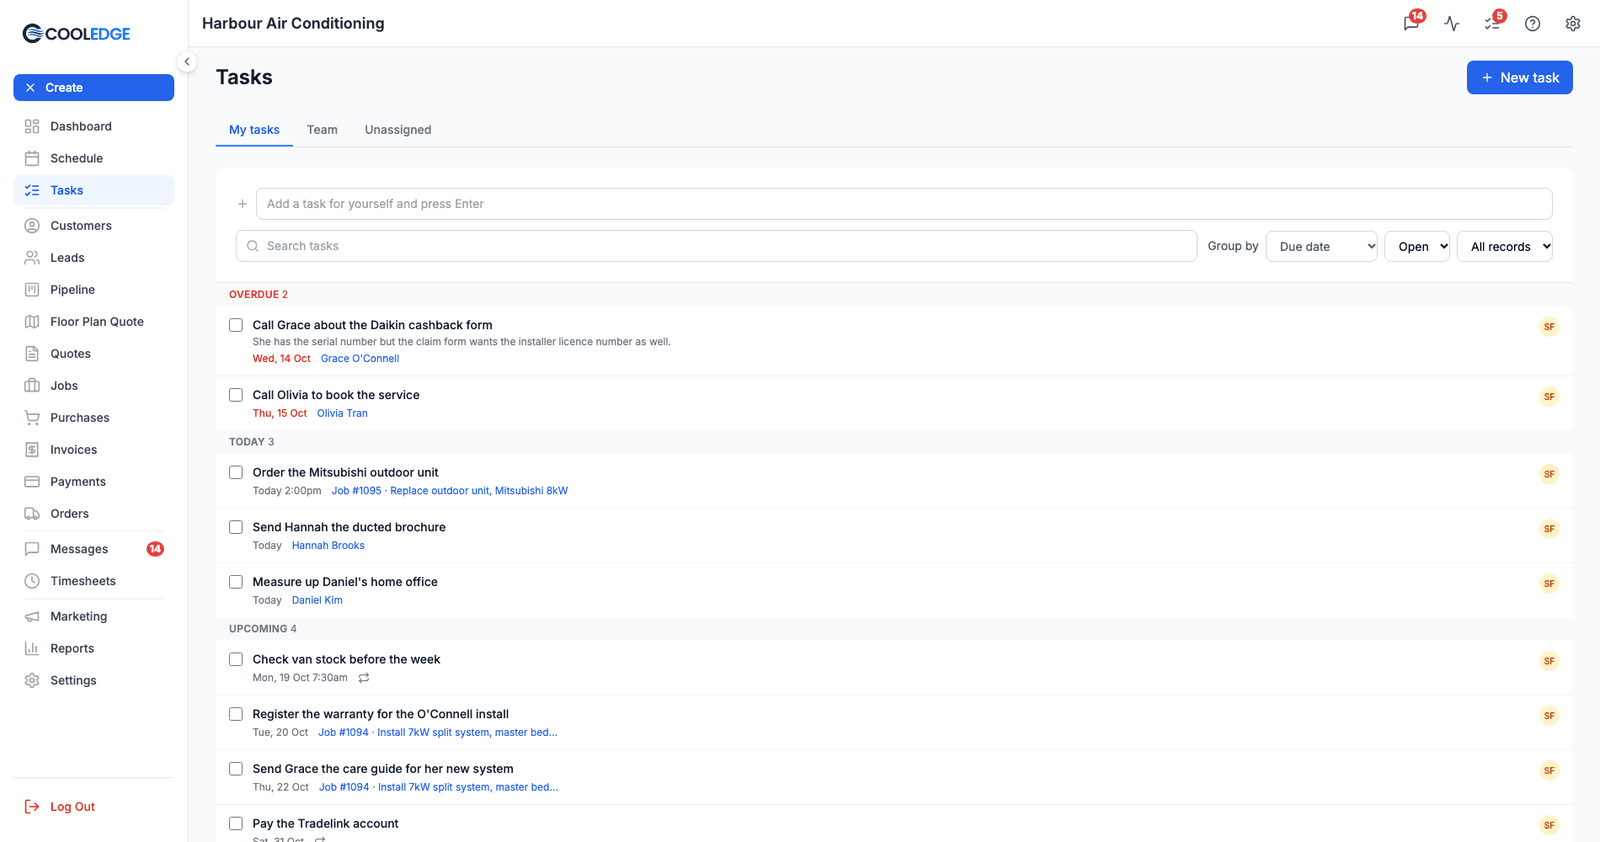Open the Job #1095 Replace outdoor unit link
The width and height of the screenshot is (1600, 842).
click(x=450, y=491)
